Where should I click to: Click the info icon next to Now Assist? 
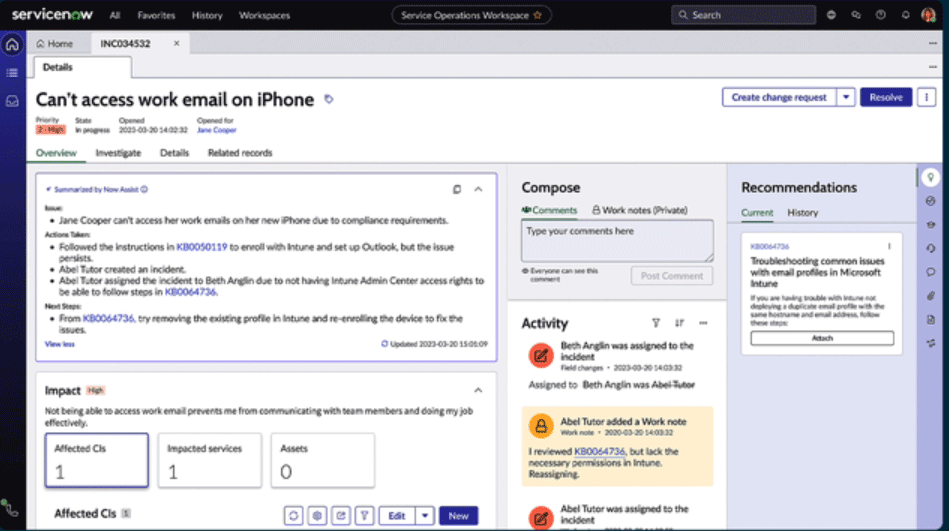(x=144, y=190)
